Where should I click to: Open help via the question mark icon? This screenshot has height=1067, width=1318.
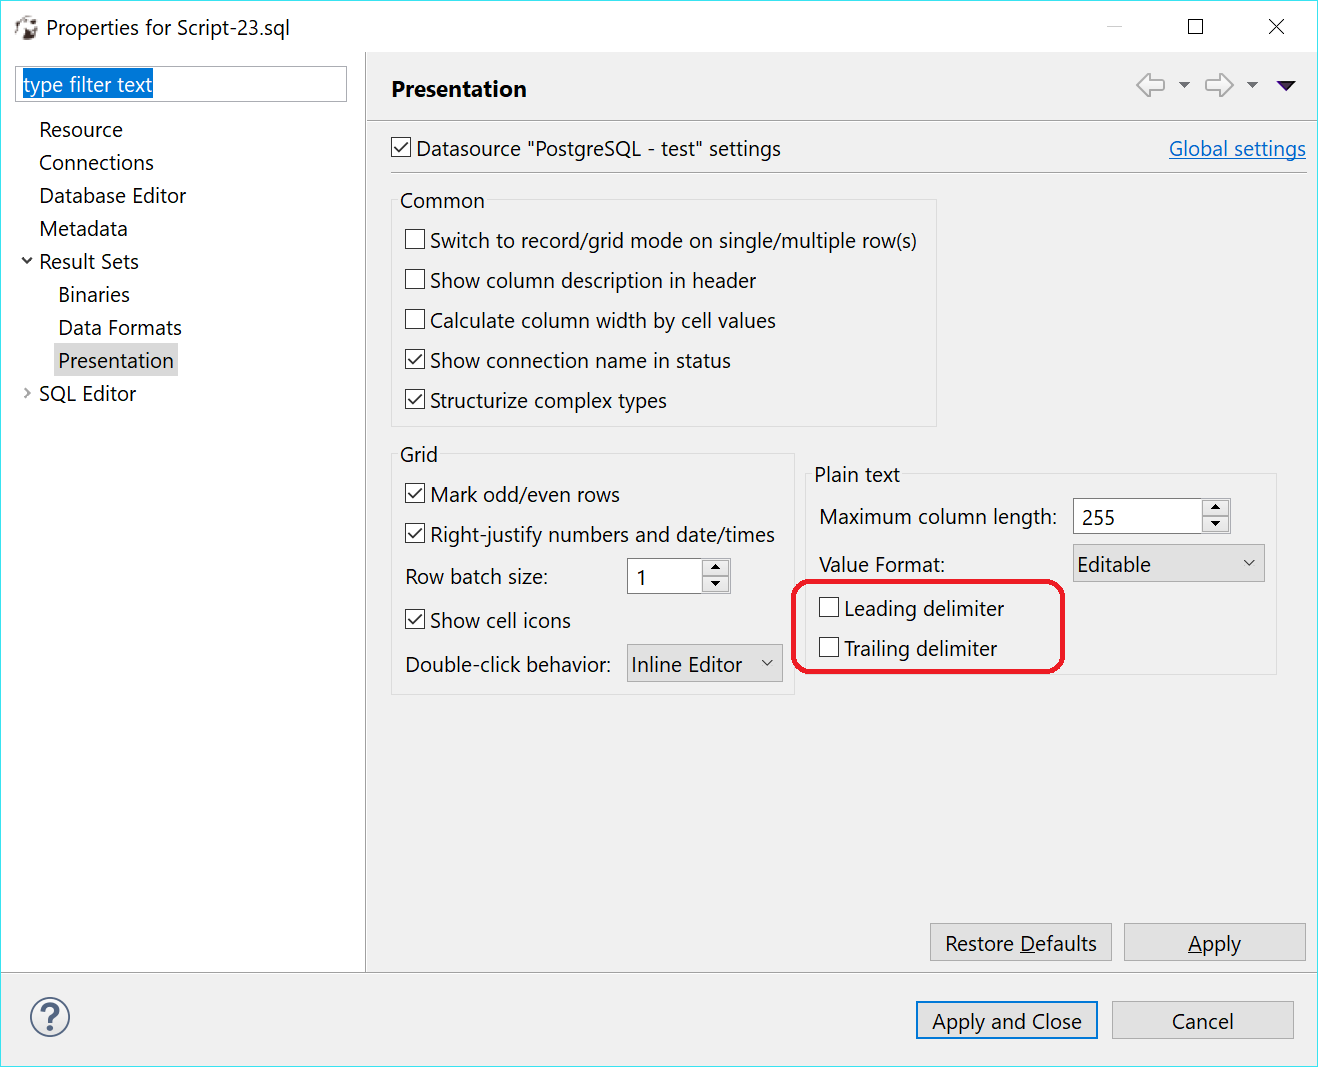point(49,1017)
